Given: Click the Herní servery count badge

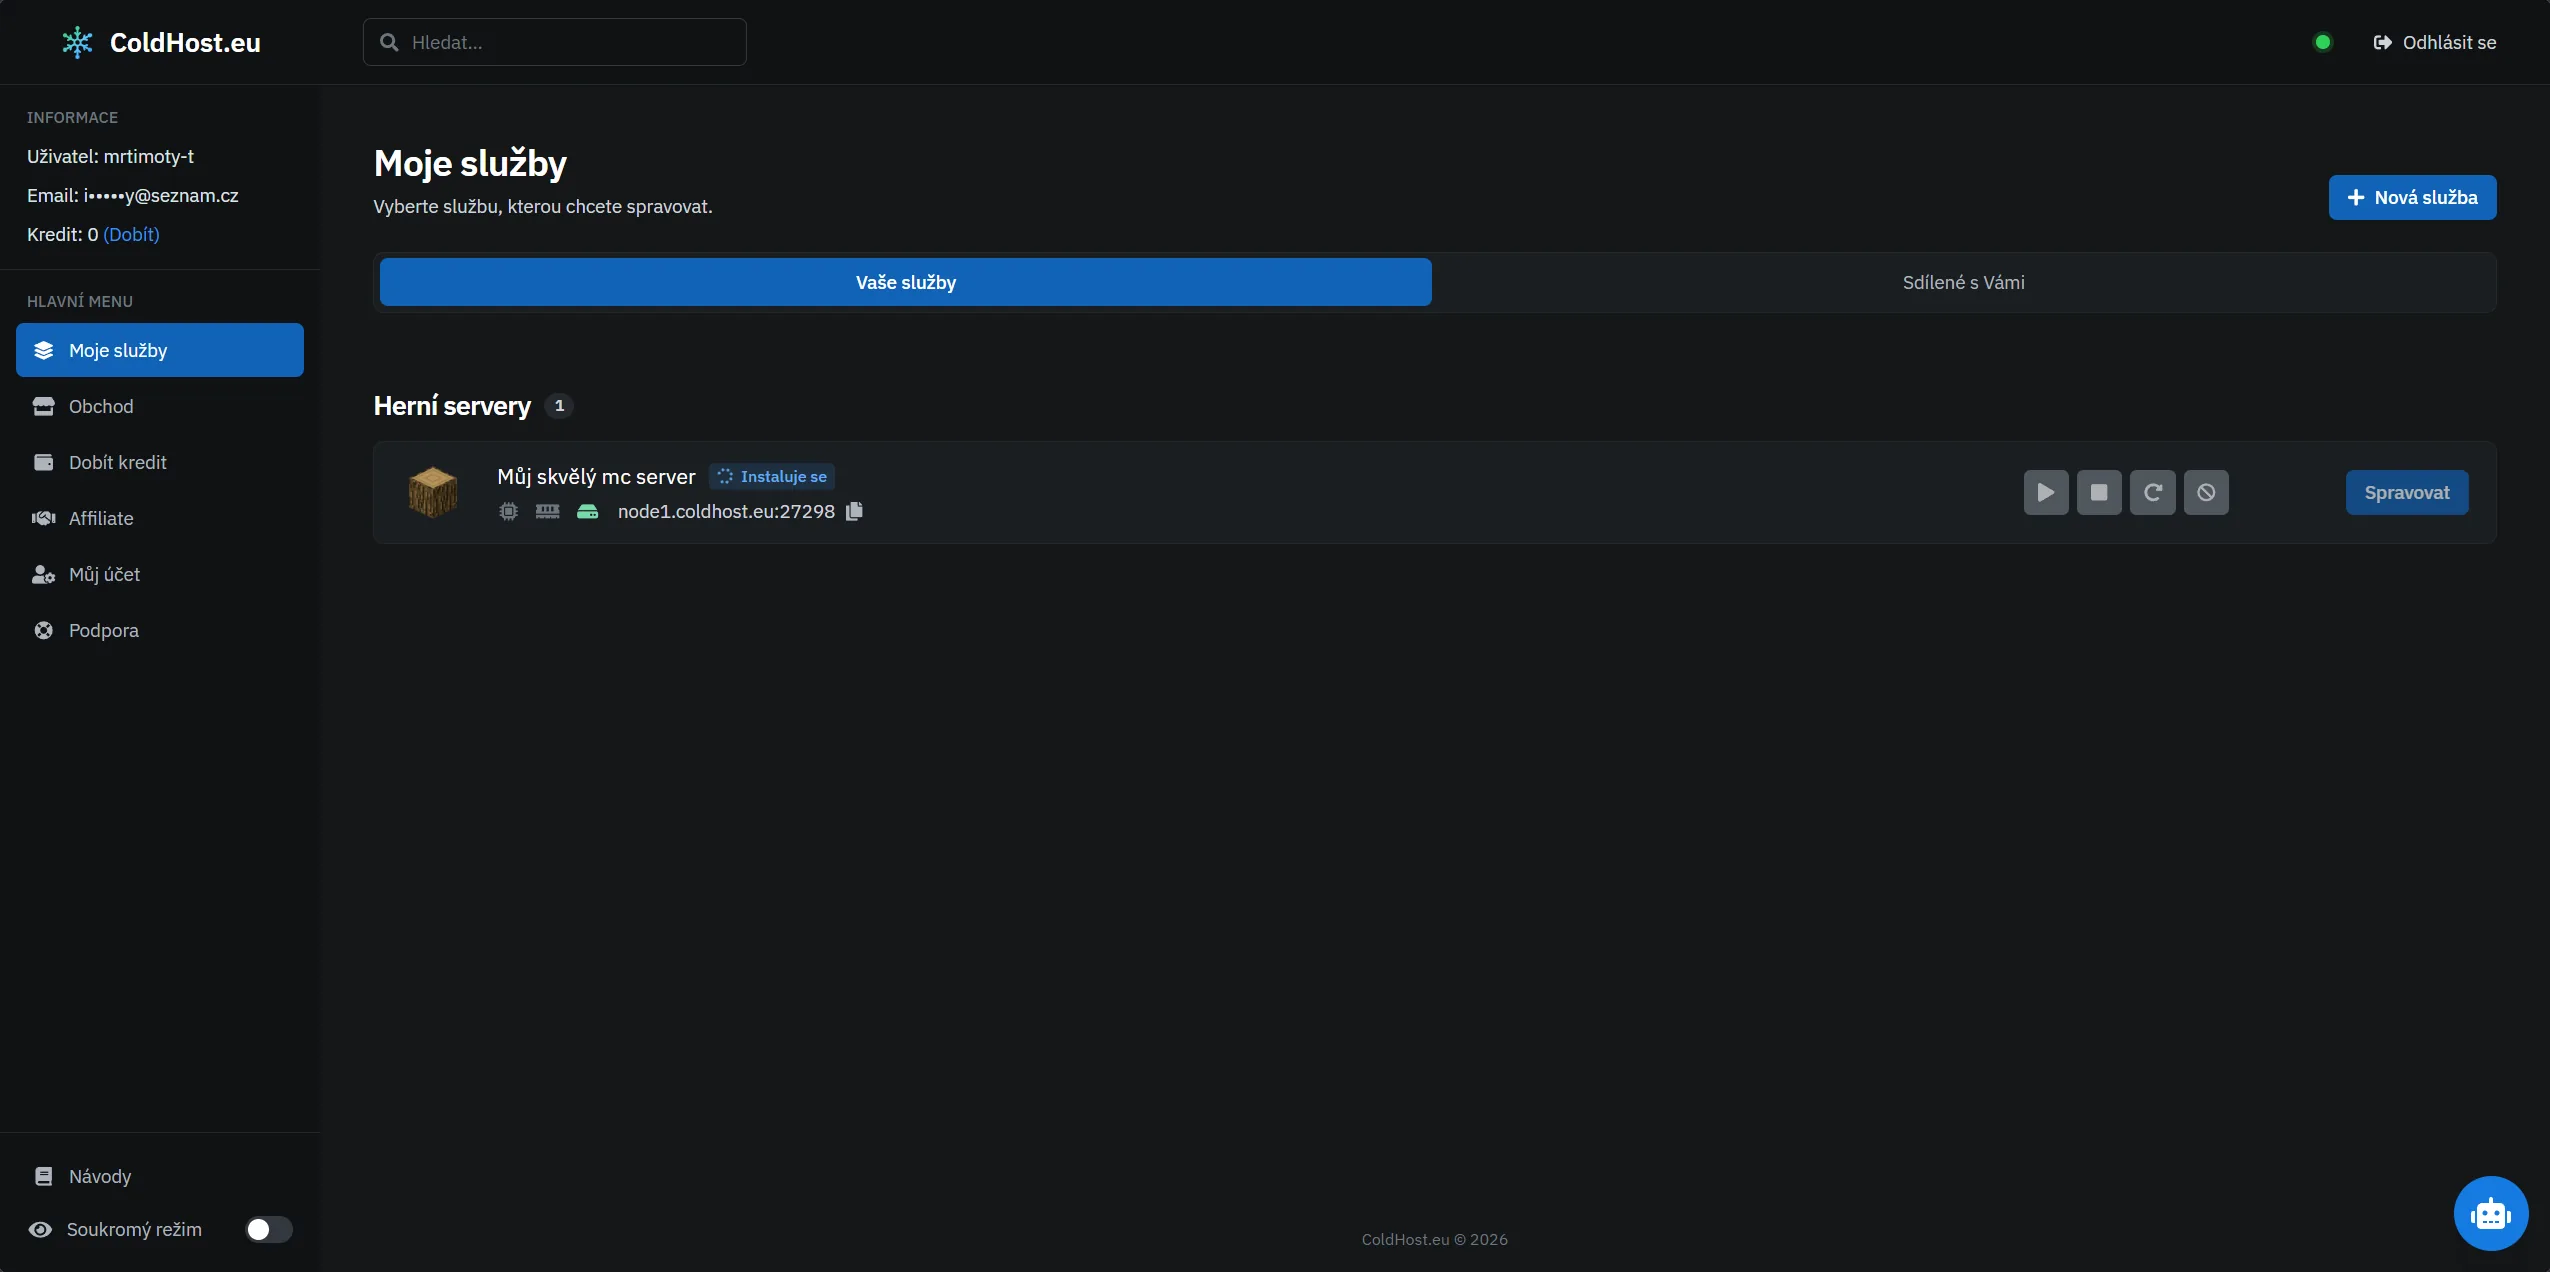Looking at the screenshot, I should 559,405.
